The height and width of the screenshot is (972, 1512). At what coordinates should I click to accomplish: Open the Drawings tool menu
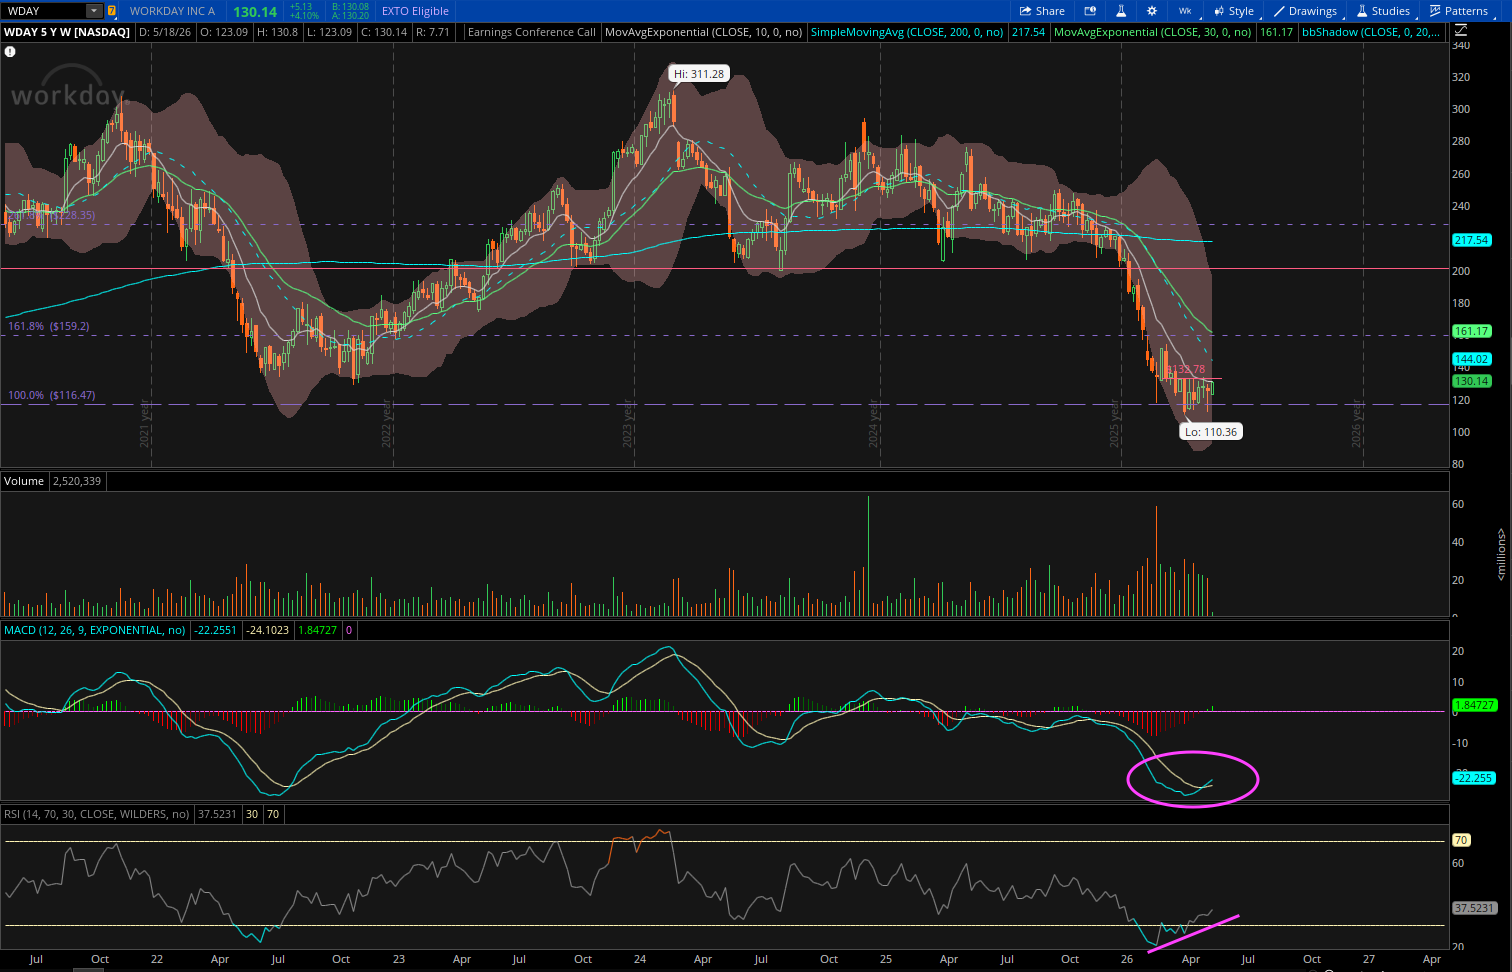tap(1305, 11)
